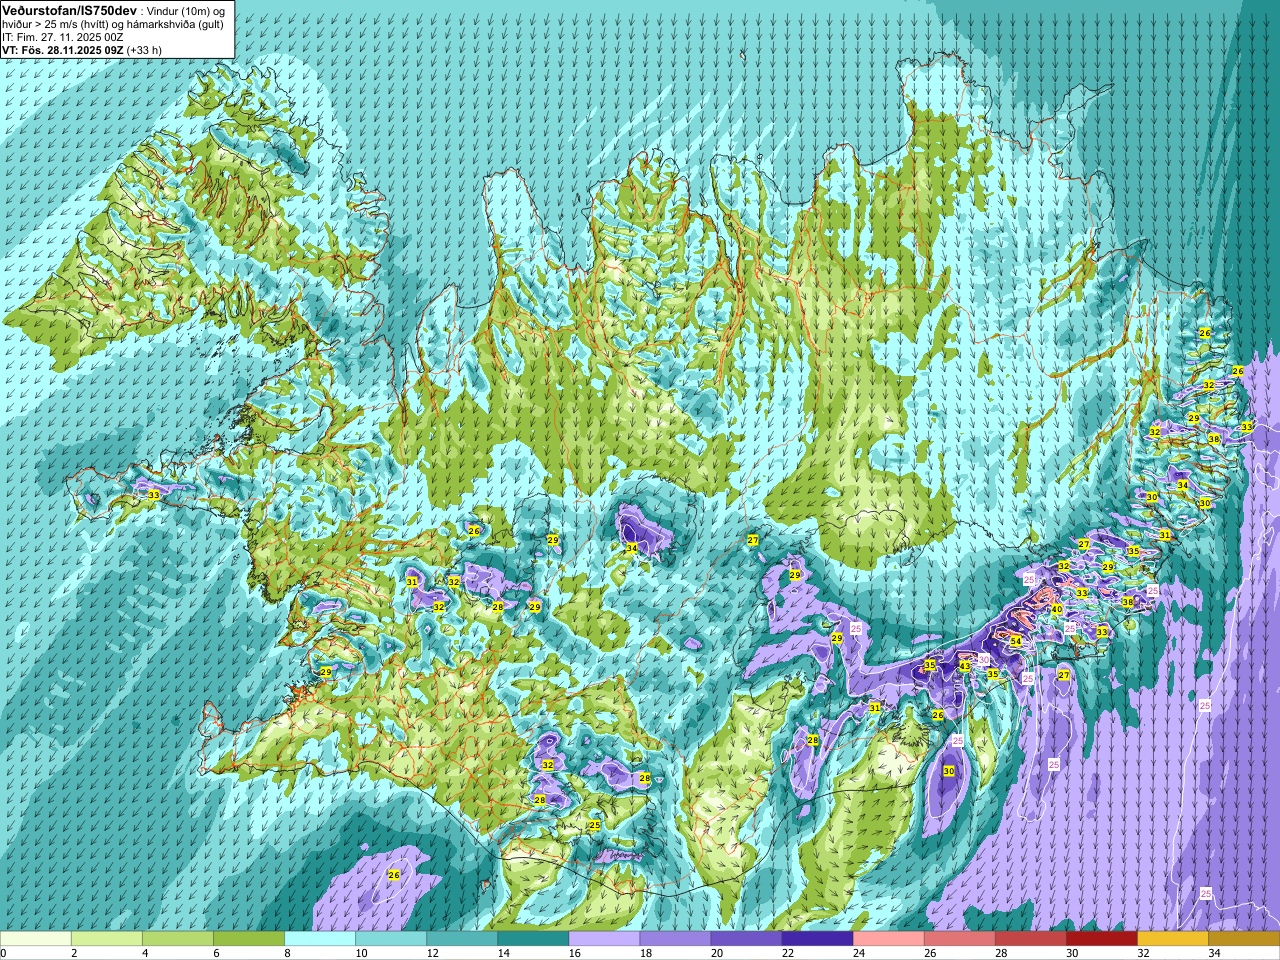Click the legend scale number 12
The height and width of the screenshot is (960, 1280).
[433, 953]
